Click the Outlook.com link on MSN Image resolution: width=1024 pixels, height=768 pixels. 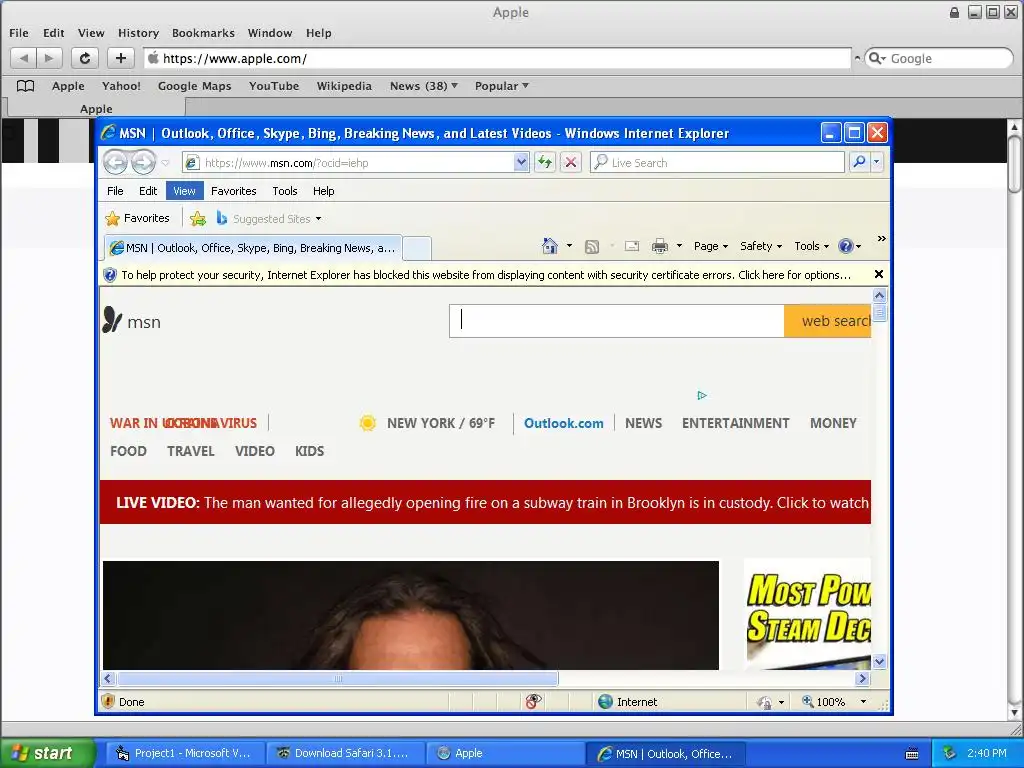tap(564, 423)
